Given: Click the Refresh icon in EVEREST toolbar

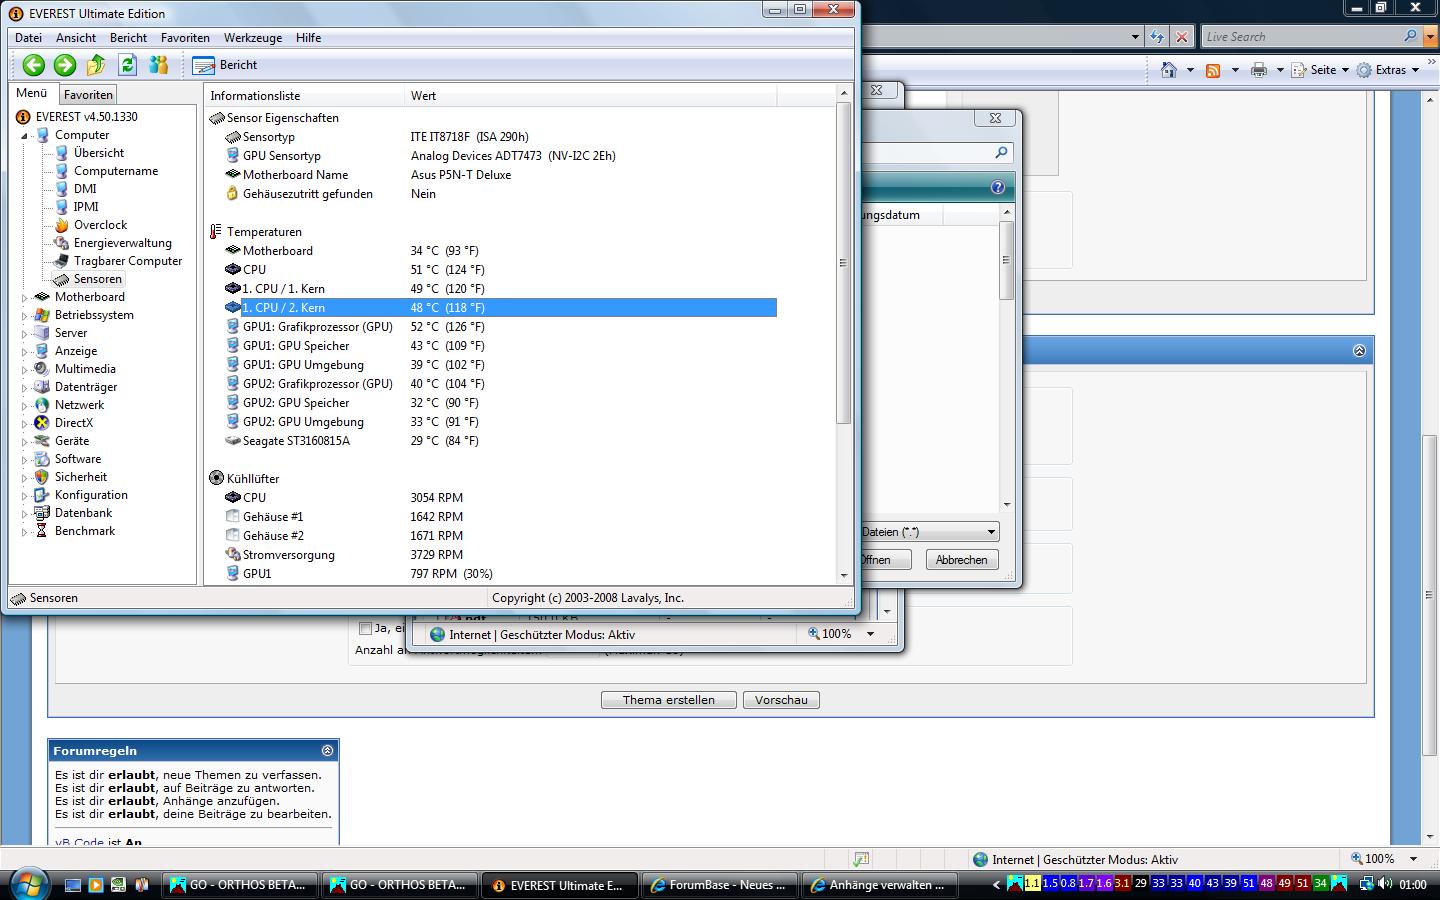Looking at the screenshot, I should (x=127, y=65).
